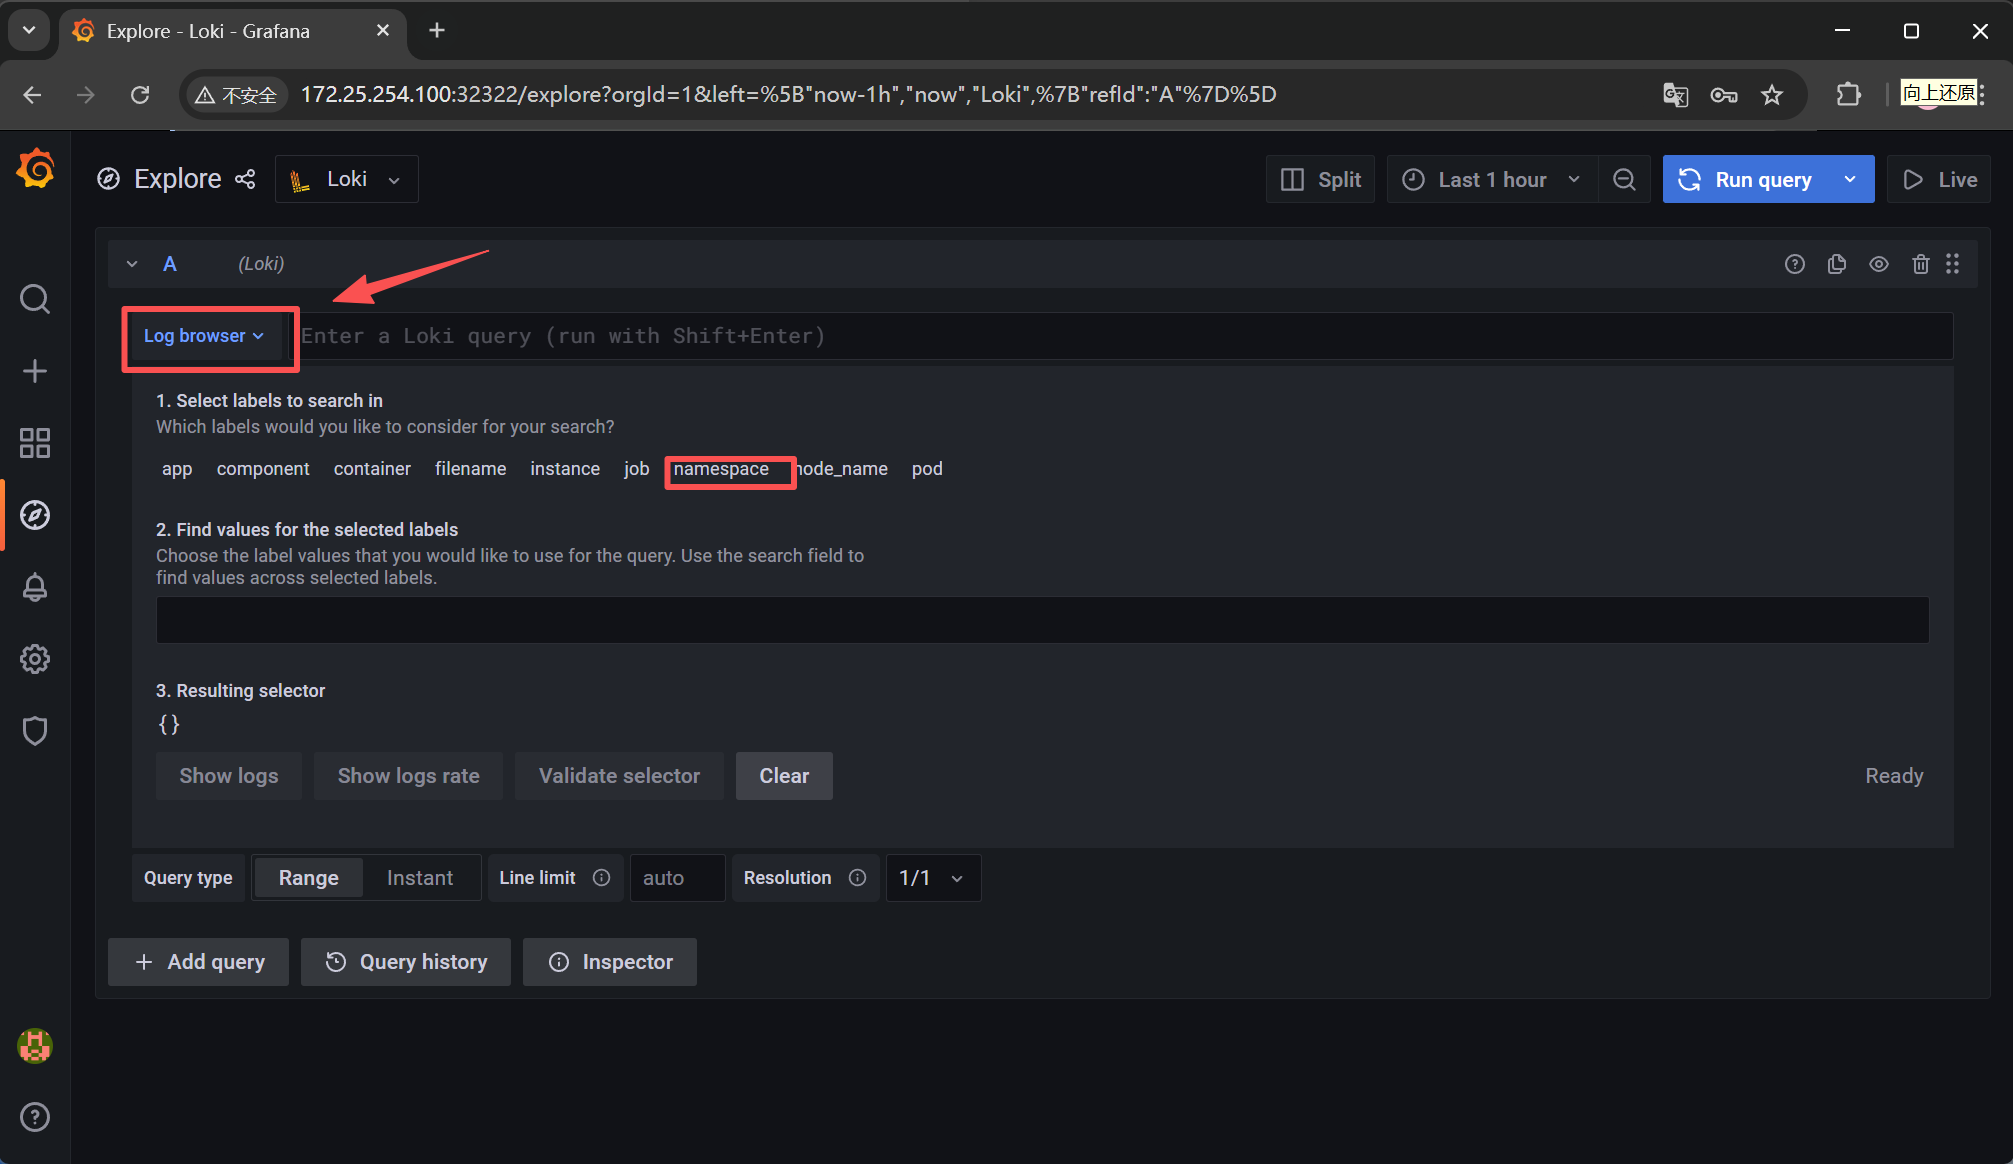Show query row help icon
Viewport: 2013px width, 1164px height.
click(x=1795, y=264)
